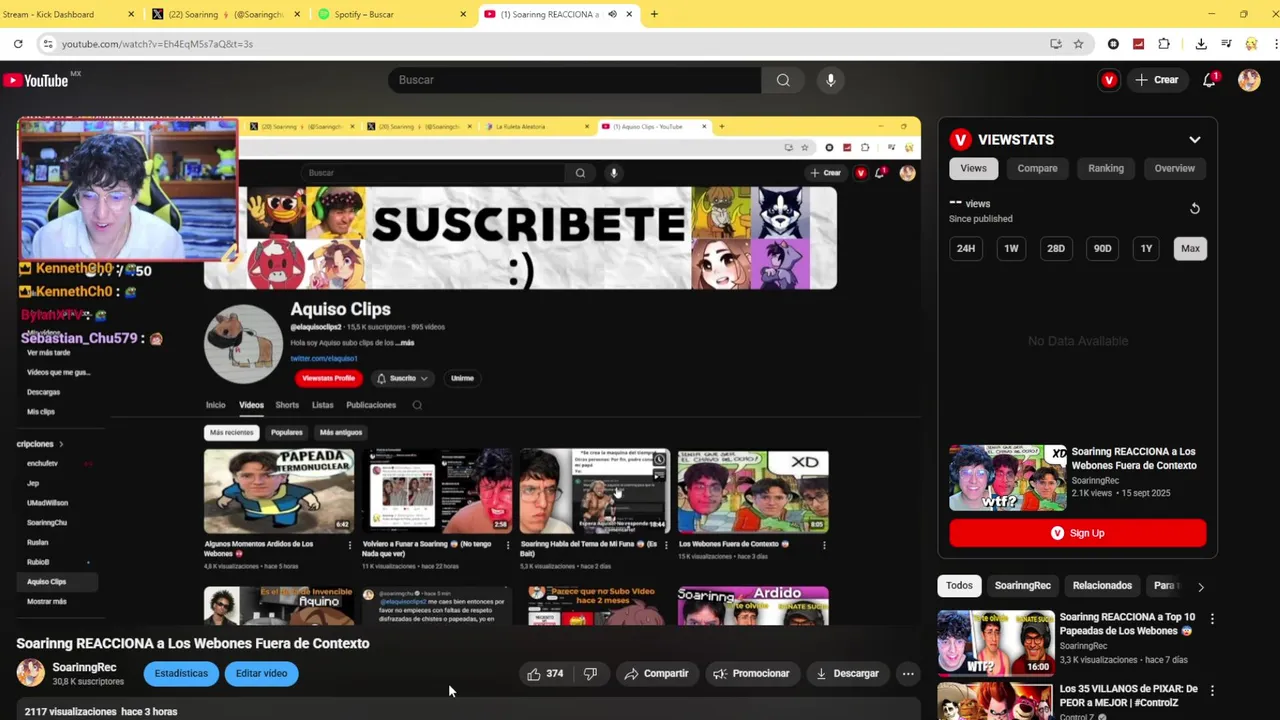Show more filter chips with the arrow
The height and width of the screenshot is (720, 1280).
(1201, 587)
